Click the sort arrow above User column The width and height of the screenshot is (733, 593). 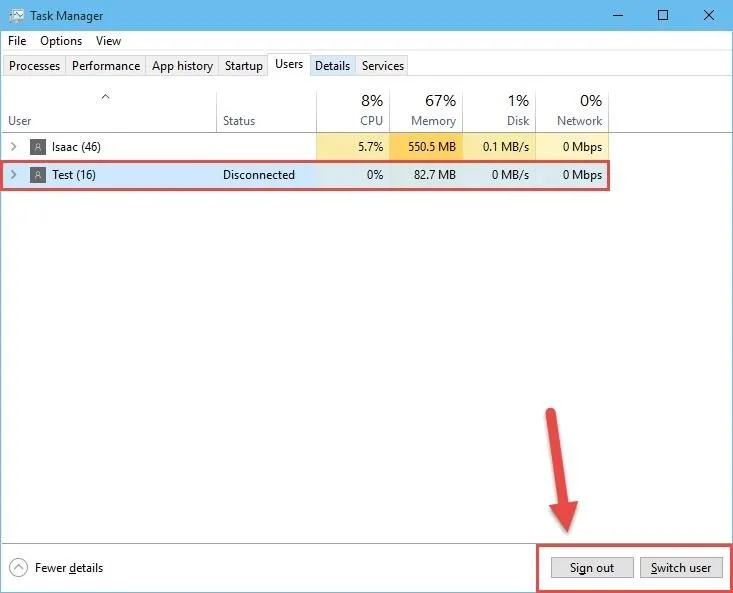(106, 97)
